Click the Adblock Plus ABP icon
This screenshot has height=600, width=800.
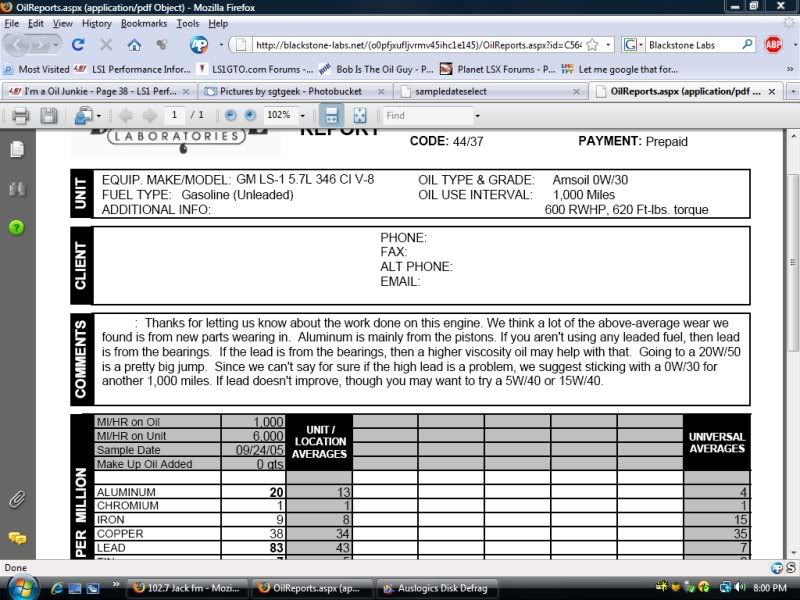[x=773, y=45]
